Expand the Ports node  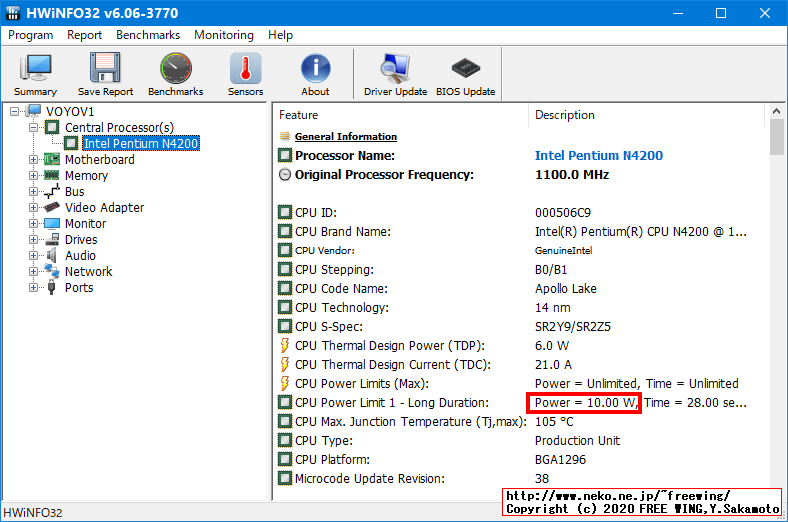point(33,287)
